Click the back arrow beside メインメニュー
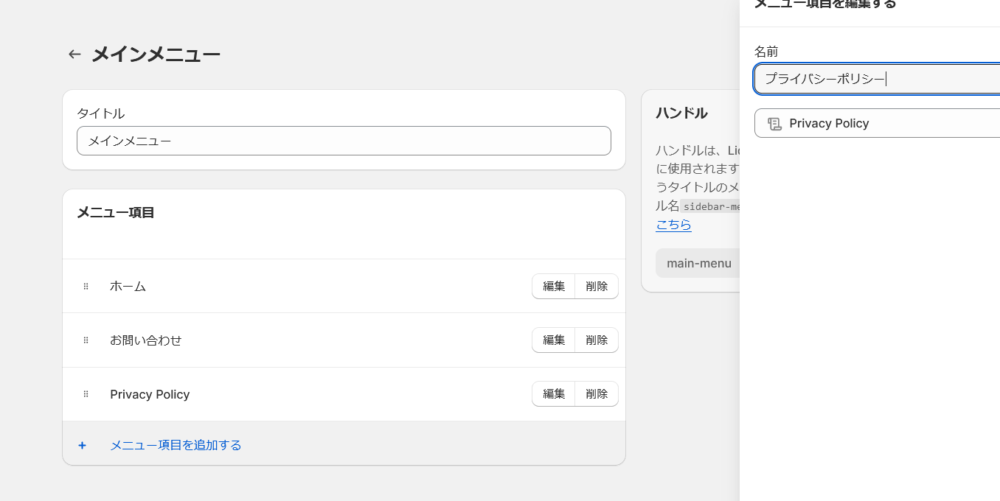The image size is (1000, 501). coord(74,55)
